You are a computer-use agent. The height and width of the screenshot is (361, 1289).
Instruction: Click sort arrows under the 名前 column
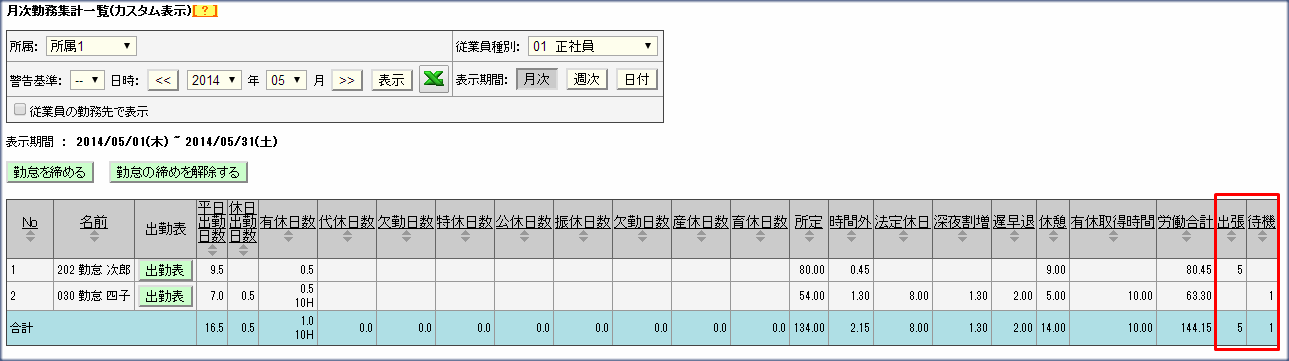point(94,237)
